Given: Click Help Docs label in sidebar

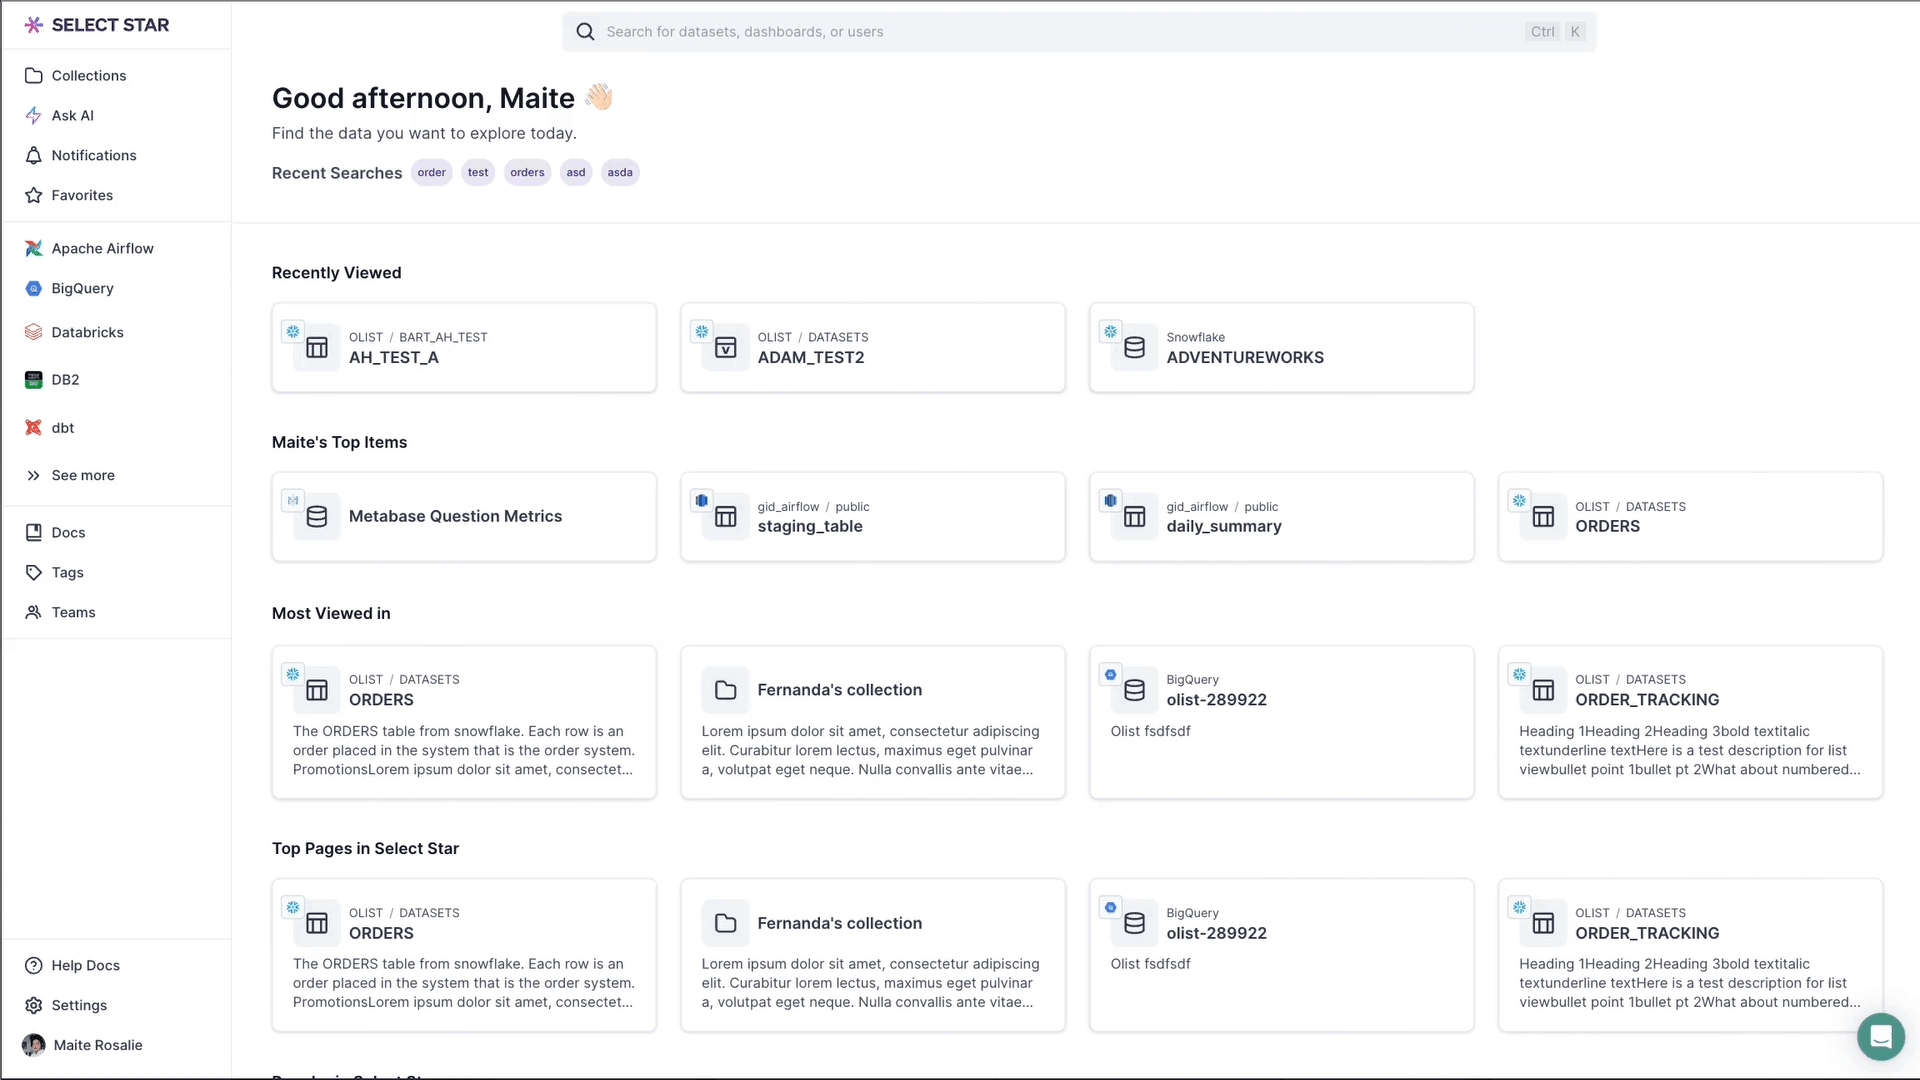Looking at the screenshot, I should click(86, 966).
